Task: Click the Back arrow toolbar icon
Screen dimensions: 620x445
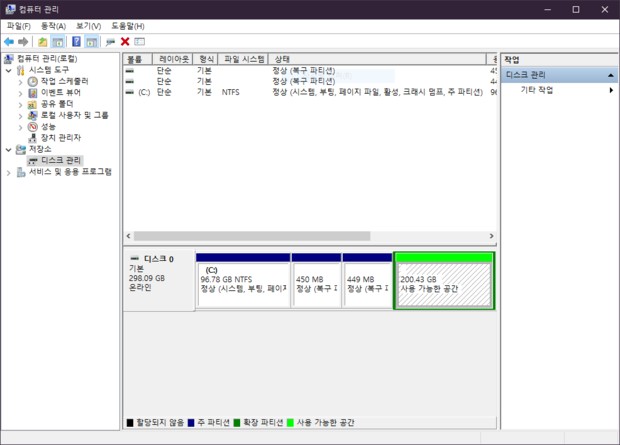Action: tap(9, 42)
